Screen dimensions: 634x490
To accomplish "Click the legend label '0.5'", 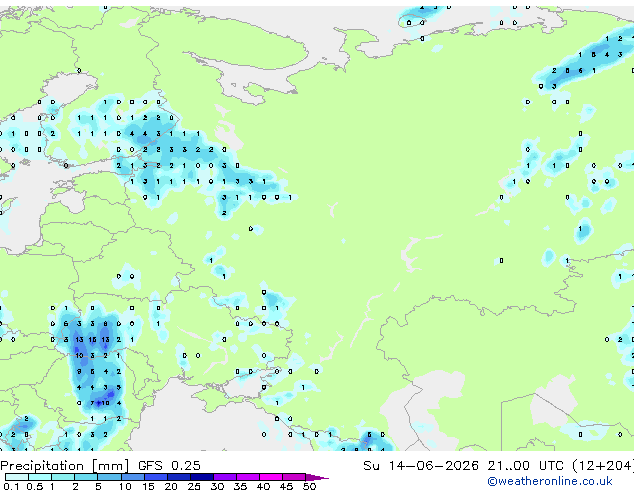I will pyautogui.click(x=35, y=486).
